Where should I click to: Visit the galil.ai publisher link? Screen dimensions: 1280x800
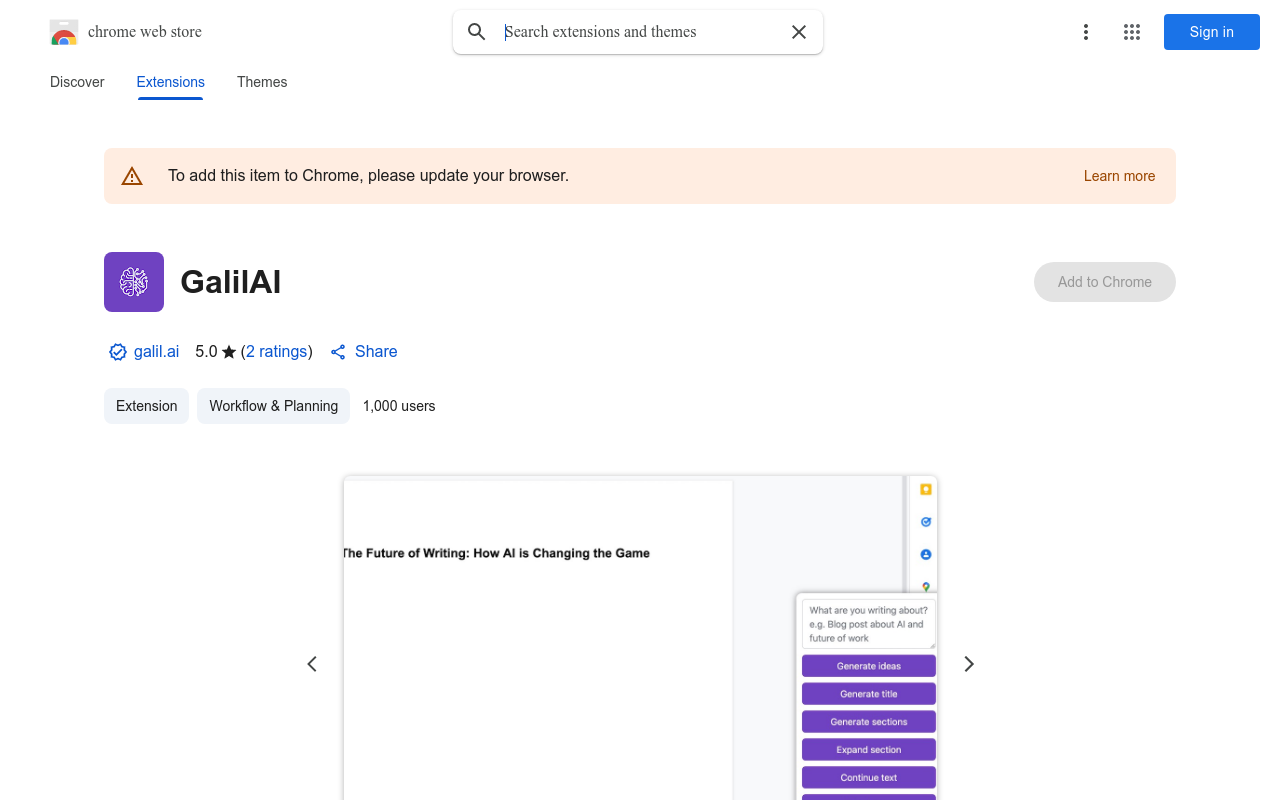click(x=157, y=352)
